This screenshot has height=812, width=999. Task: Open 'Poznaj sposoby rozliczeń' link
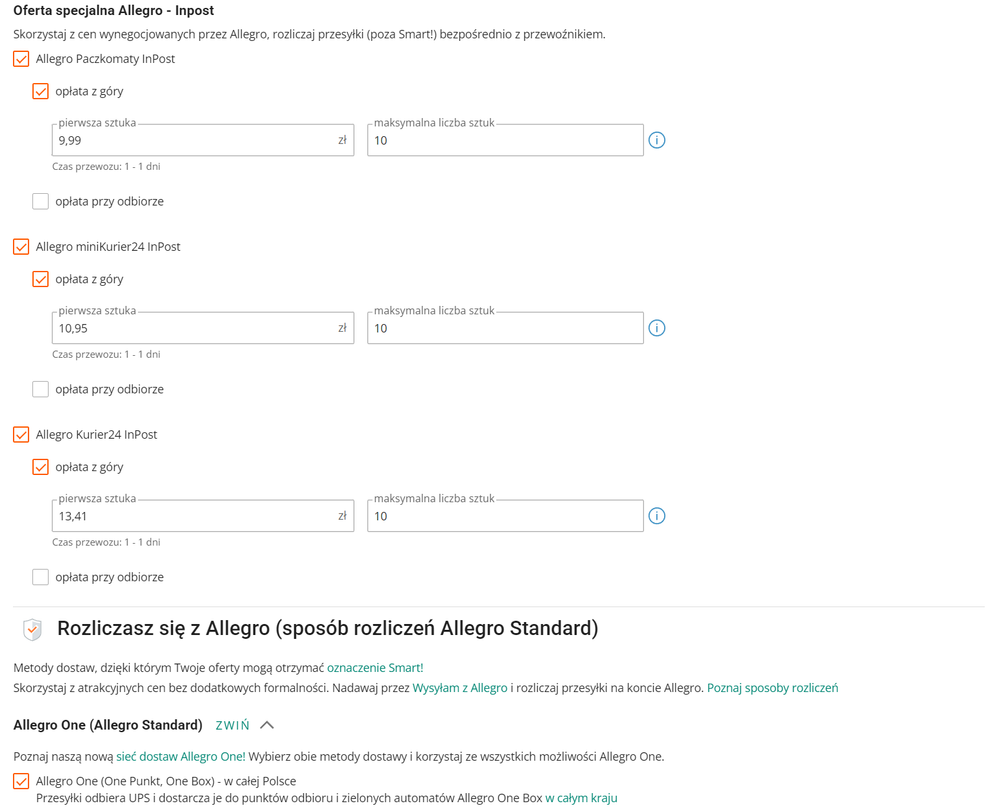[773, 688]
